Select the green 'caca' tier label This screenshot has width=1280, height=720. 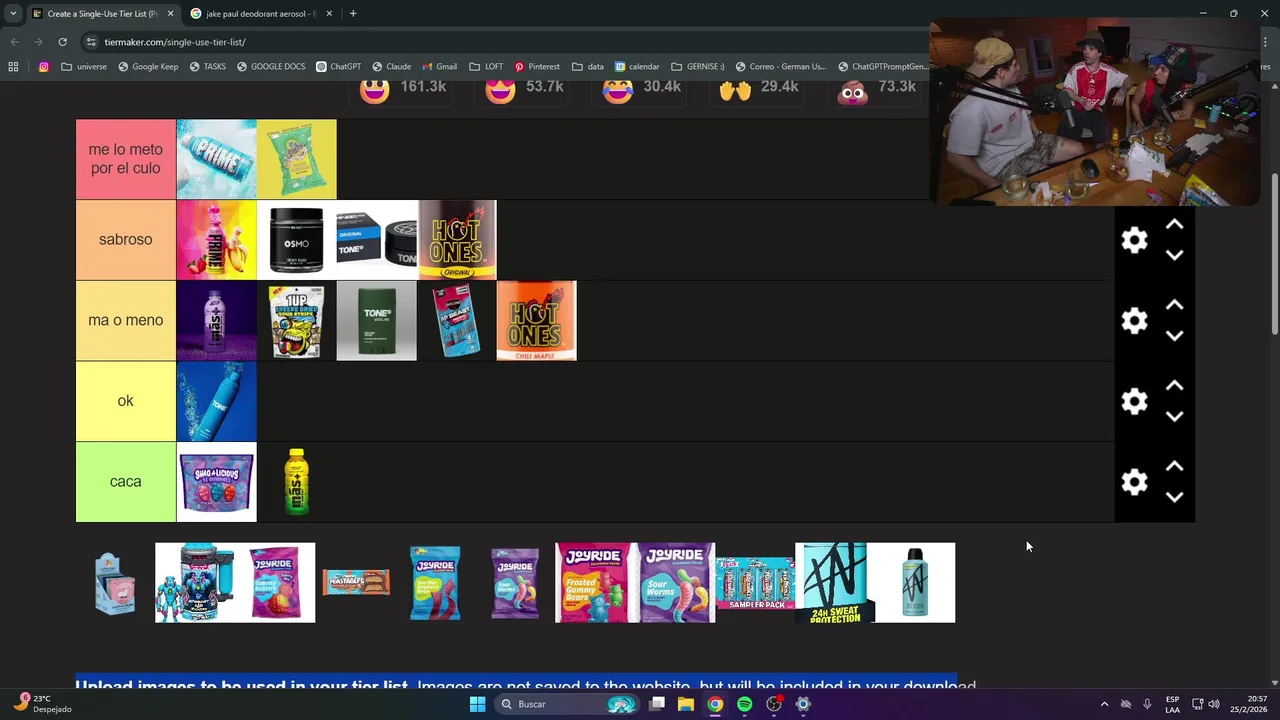(x=126, y=482)
